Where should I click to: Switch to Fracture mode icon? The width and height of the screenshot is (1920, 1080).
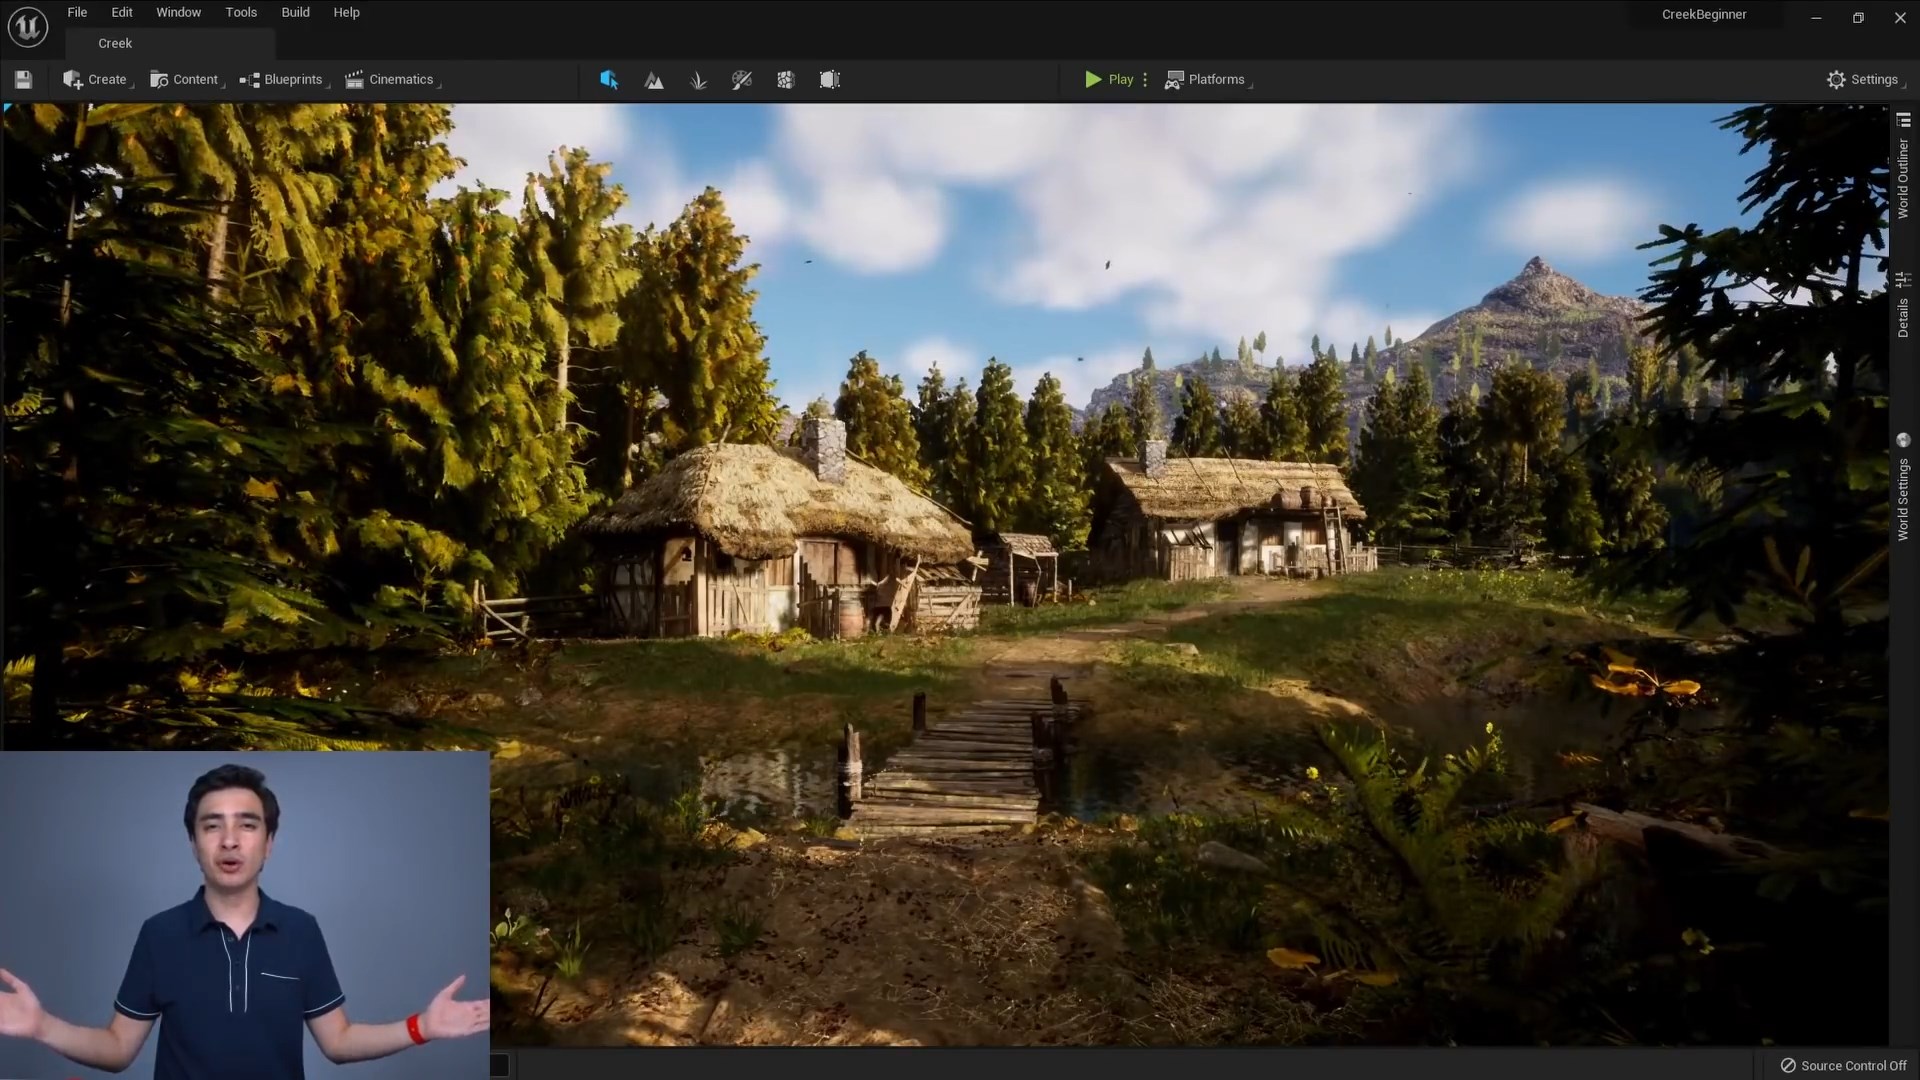(x=786, y=80)
